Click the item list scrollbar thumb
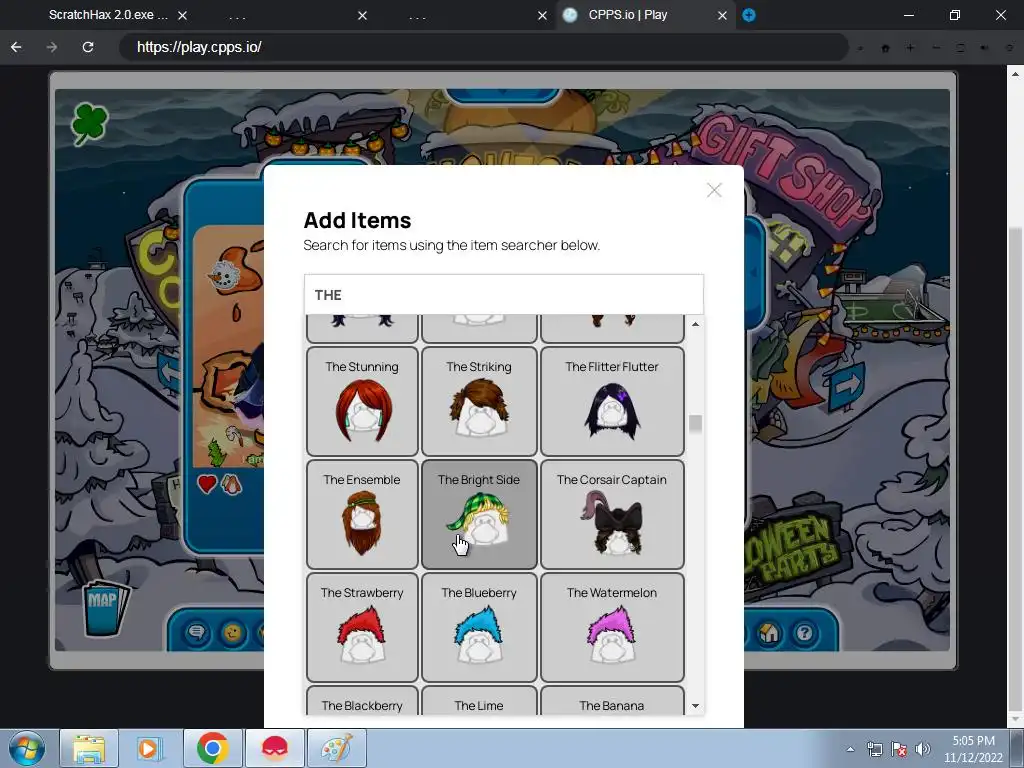The width and height of the screenshot is (1024, 768). (696, 423)
